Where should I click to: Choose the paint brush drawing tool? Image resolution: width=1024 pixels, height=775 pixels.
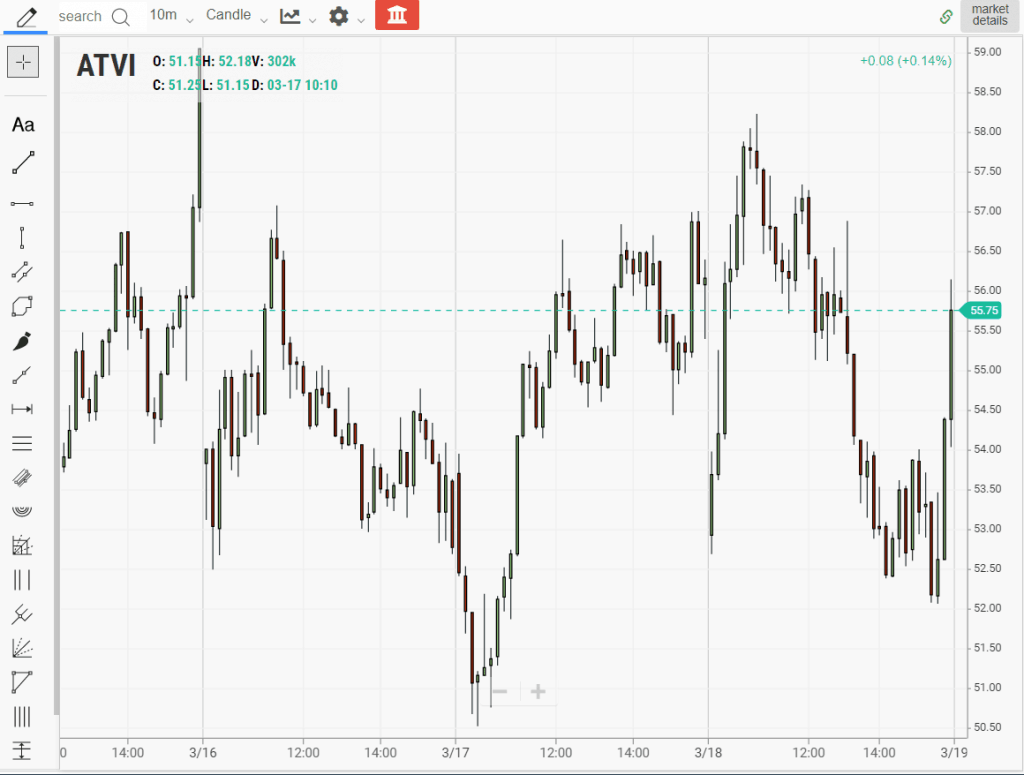click(x=23, y=342)
